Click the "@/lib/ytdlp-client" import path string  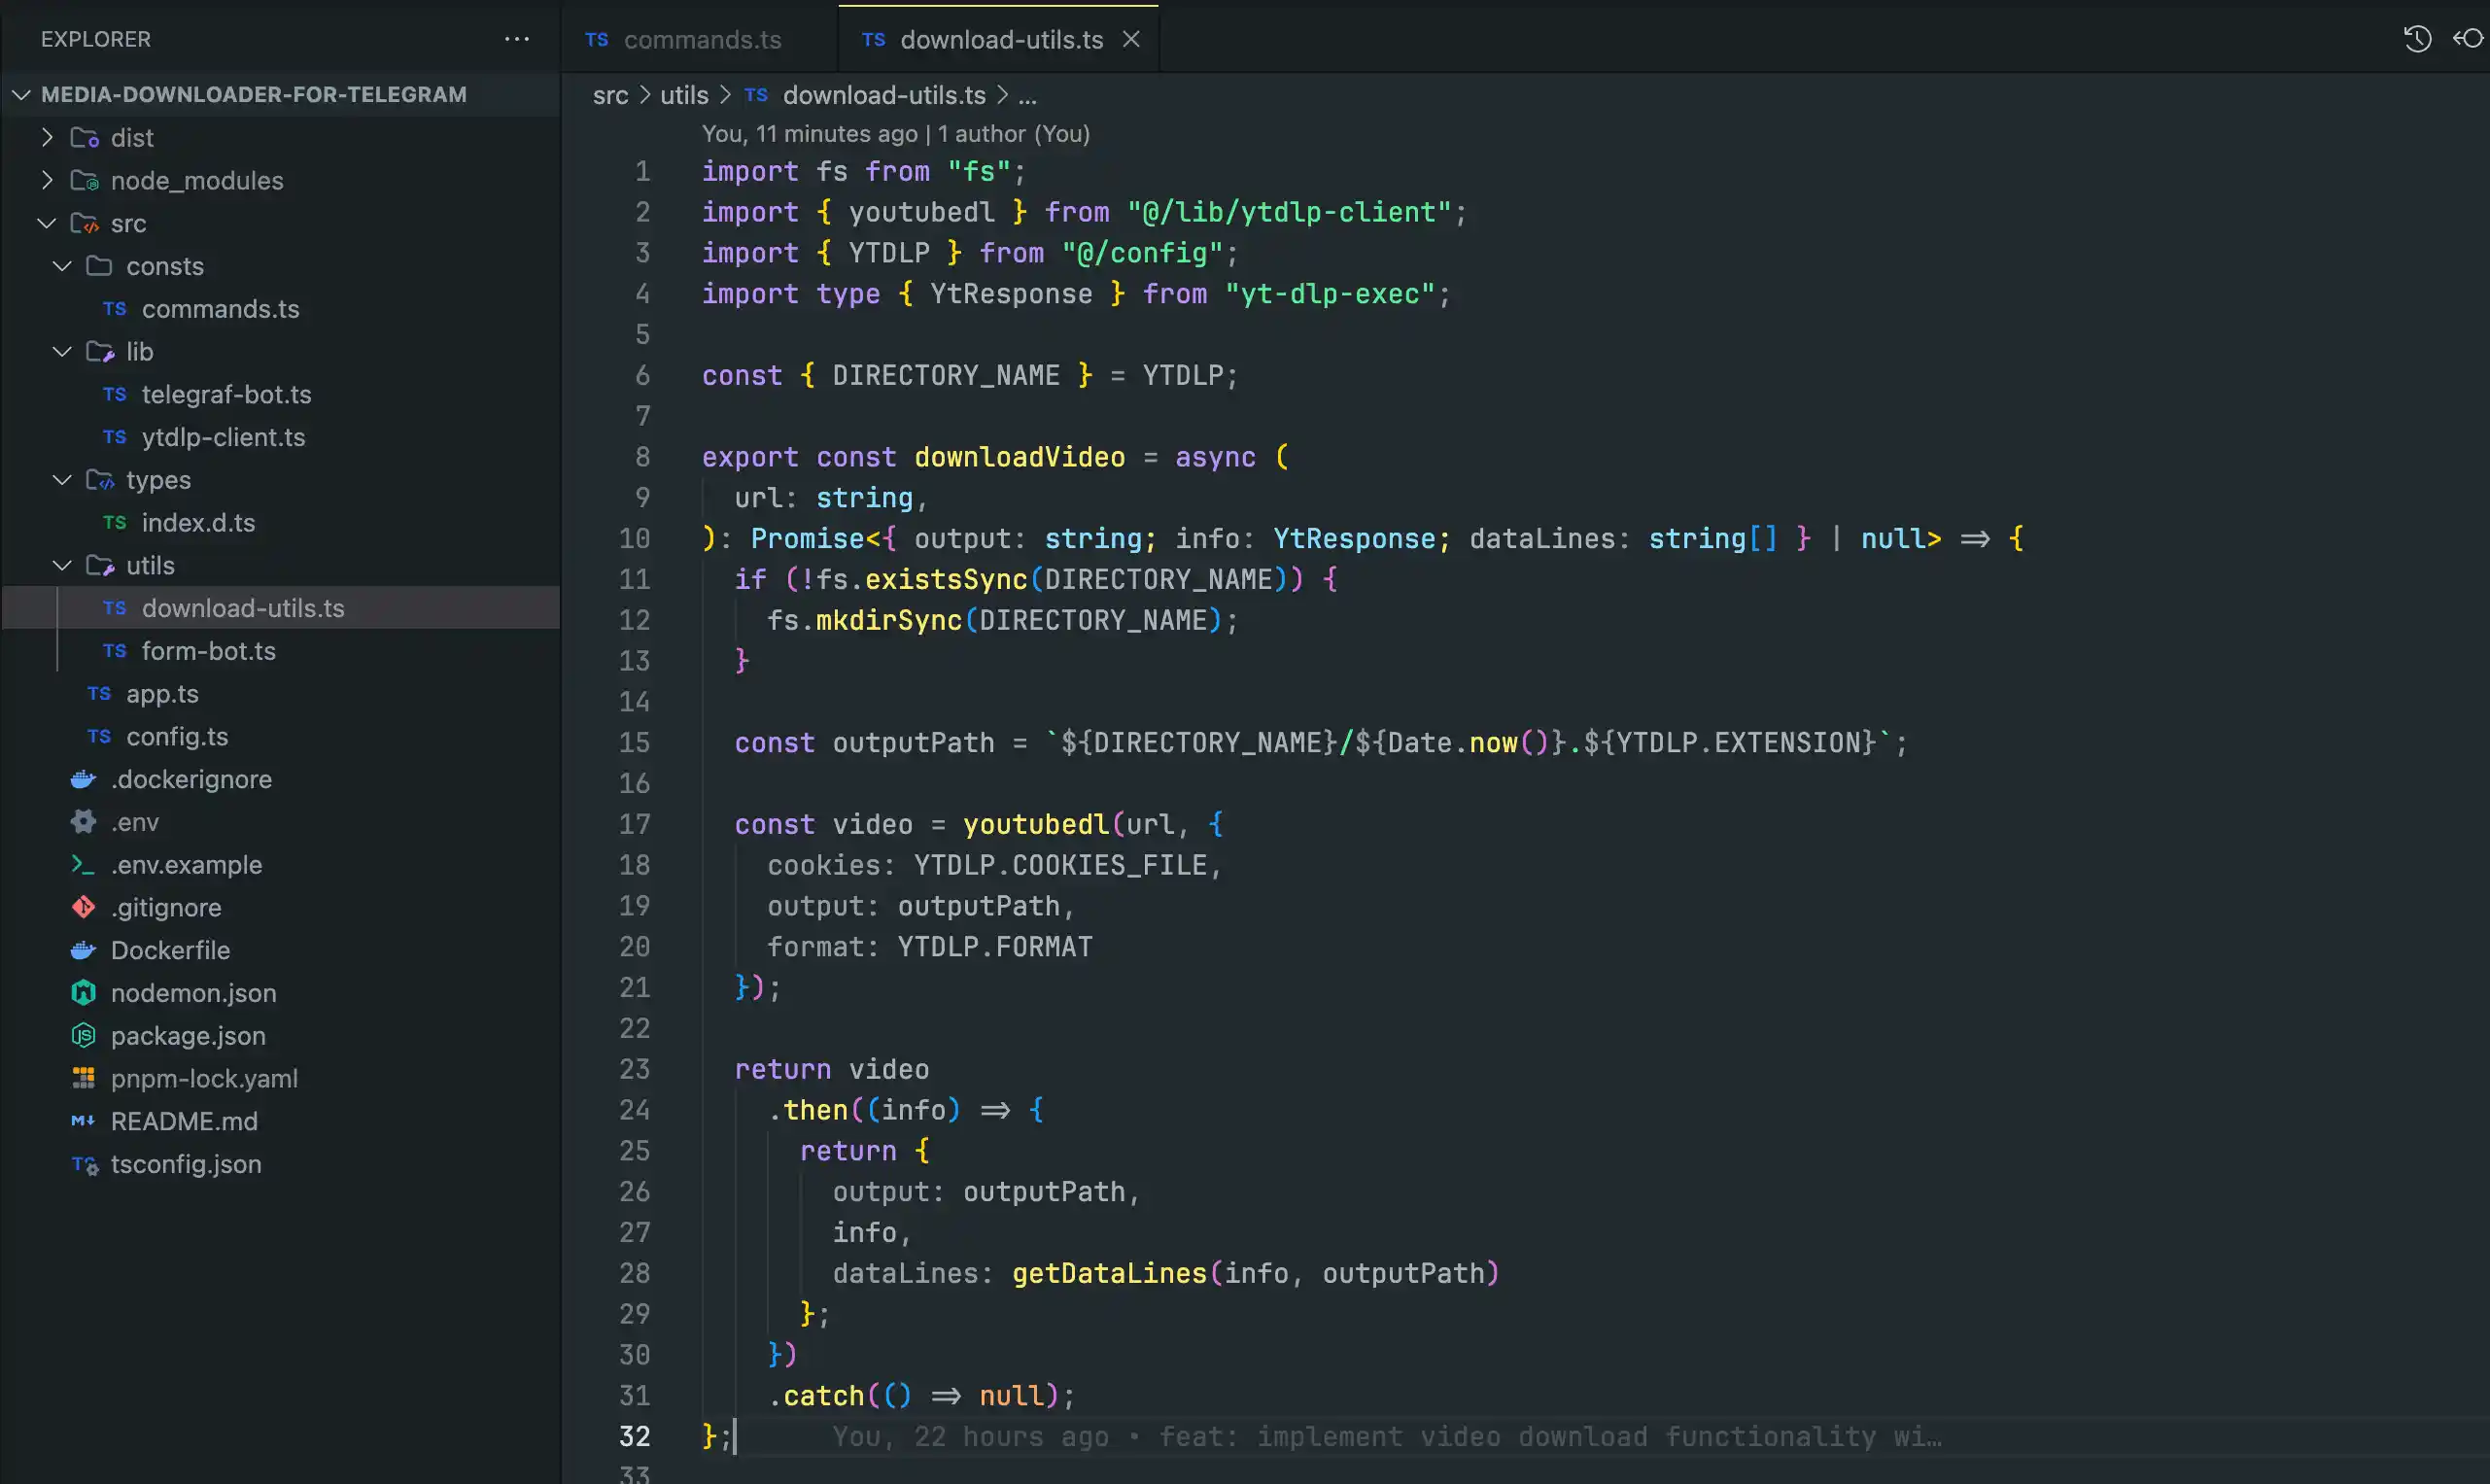pos(1289,212)
